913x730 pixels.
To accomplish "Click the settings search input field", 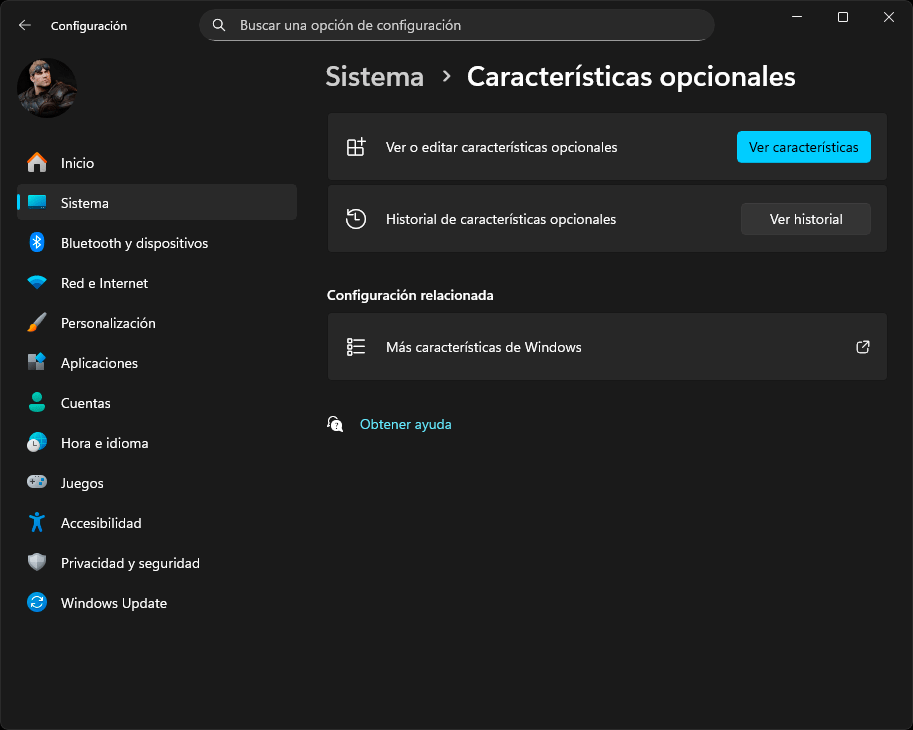I will 456,25.
